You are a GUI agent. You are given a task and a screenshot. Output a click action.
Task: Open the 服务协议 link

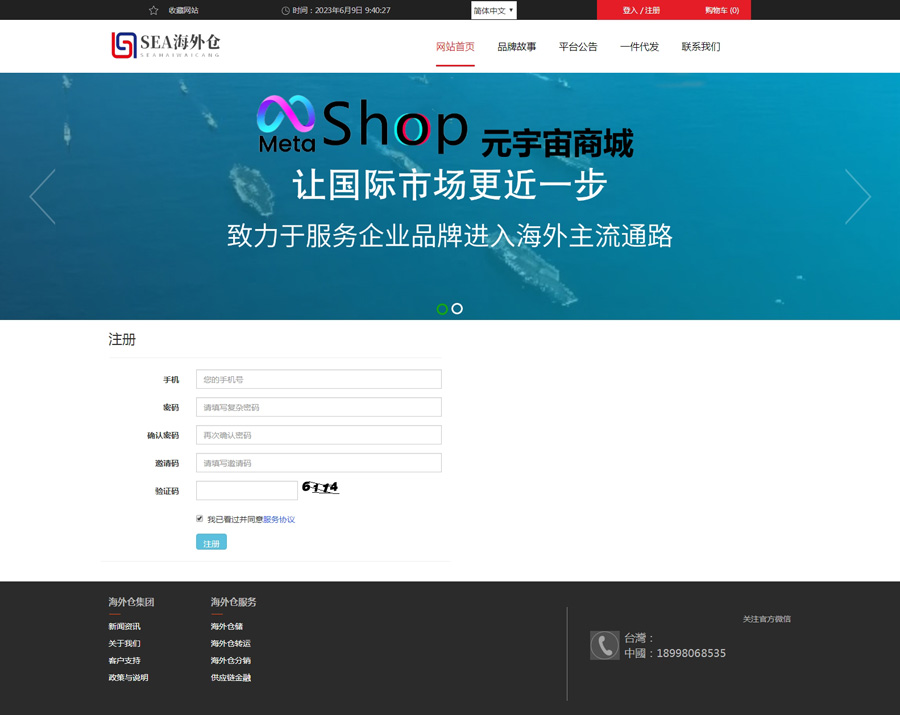279,520
